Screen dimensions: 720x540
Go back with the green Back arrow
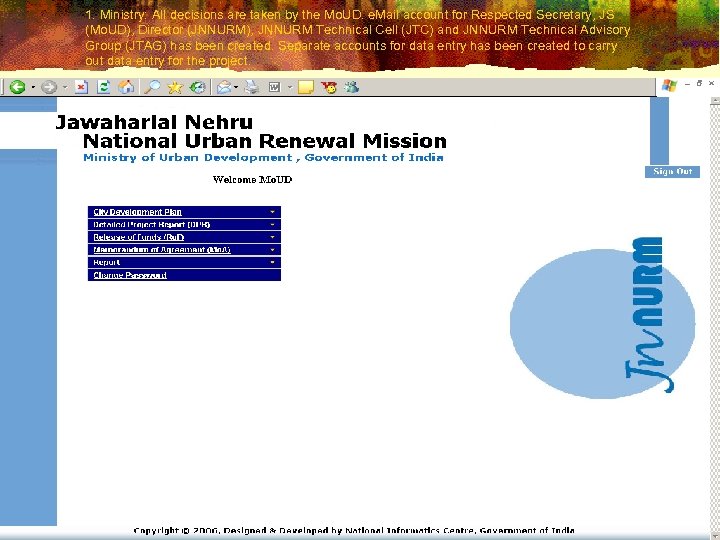(17, 87)
